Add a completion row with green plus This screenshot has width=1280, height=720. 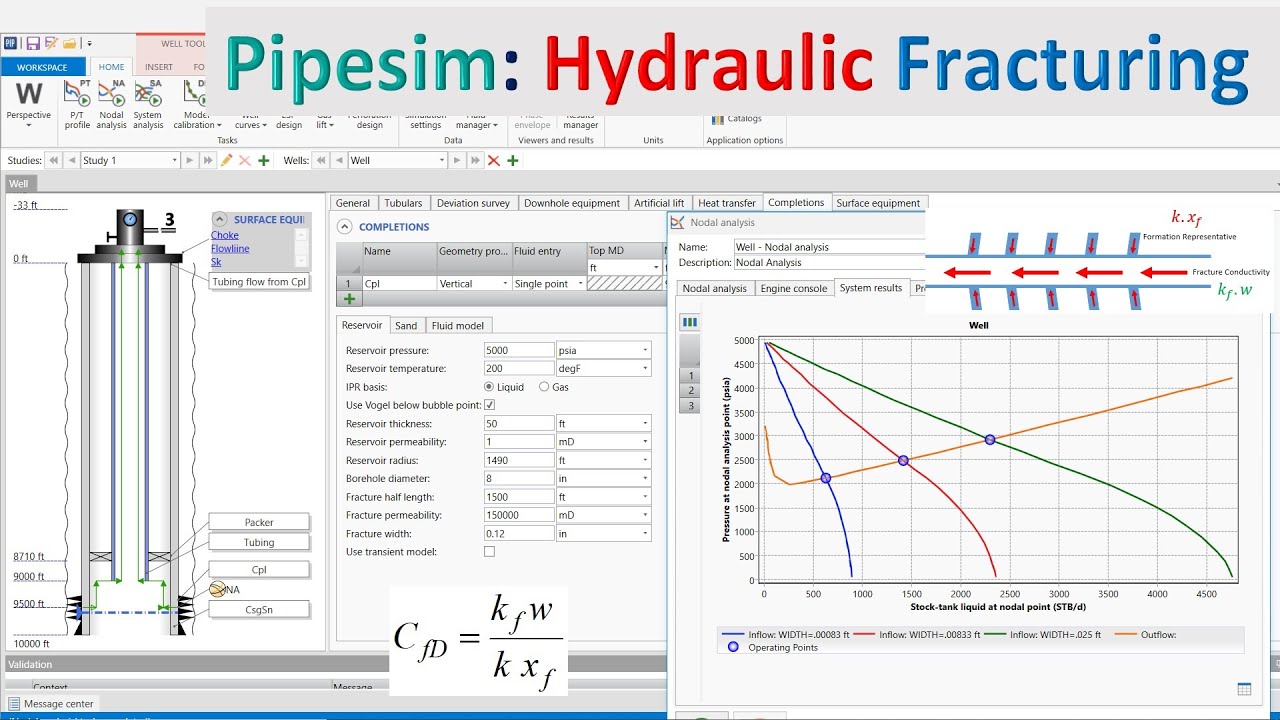pos(349,298)
